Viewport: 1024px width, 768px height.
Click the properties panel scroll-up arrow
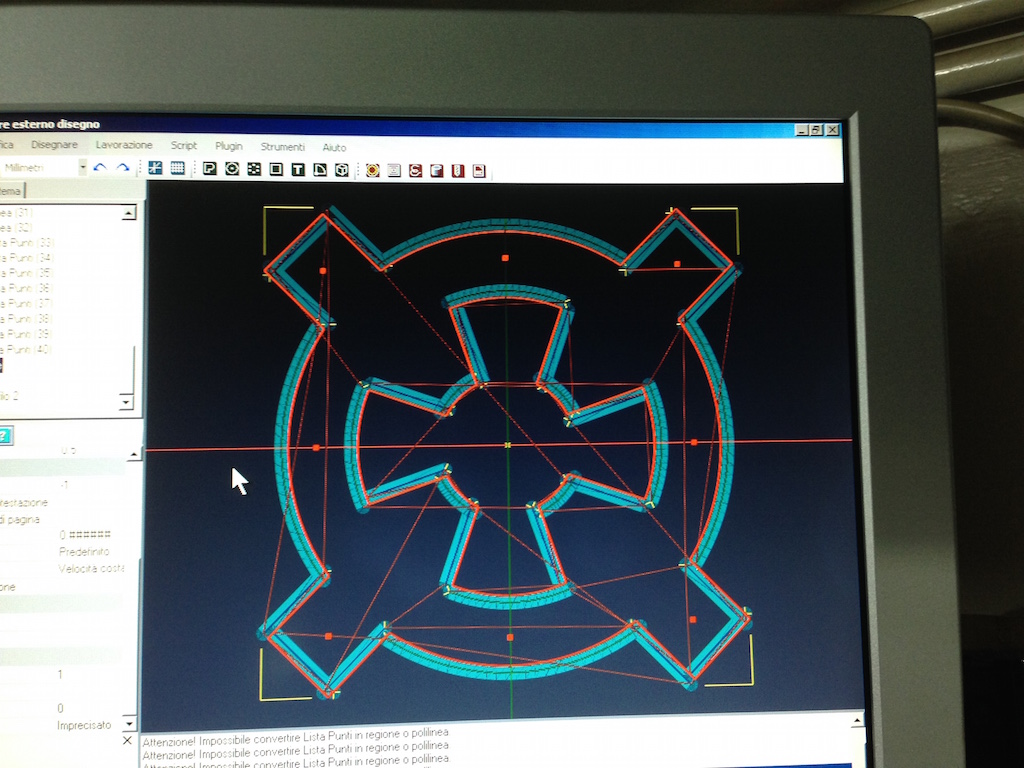click(134, 455)
